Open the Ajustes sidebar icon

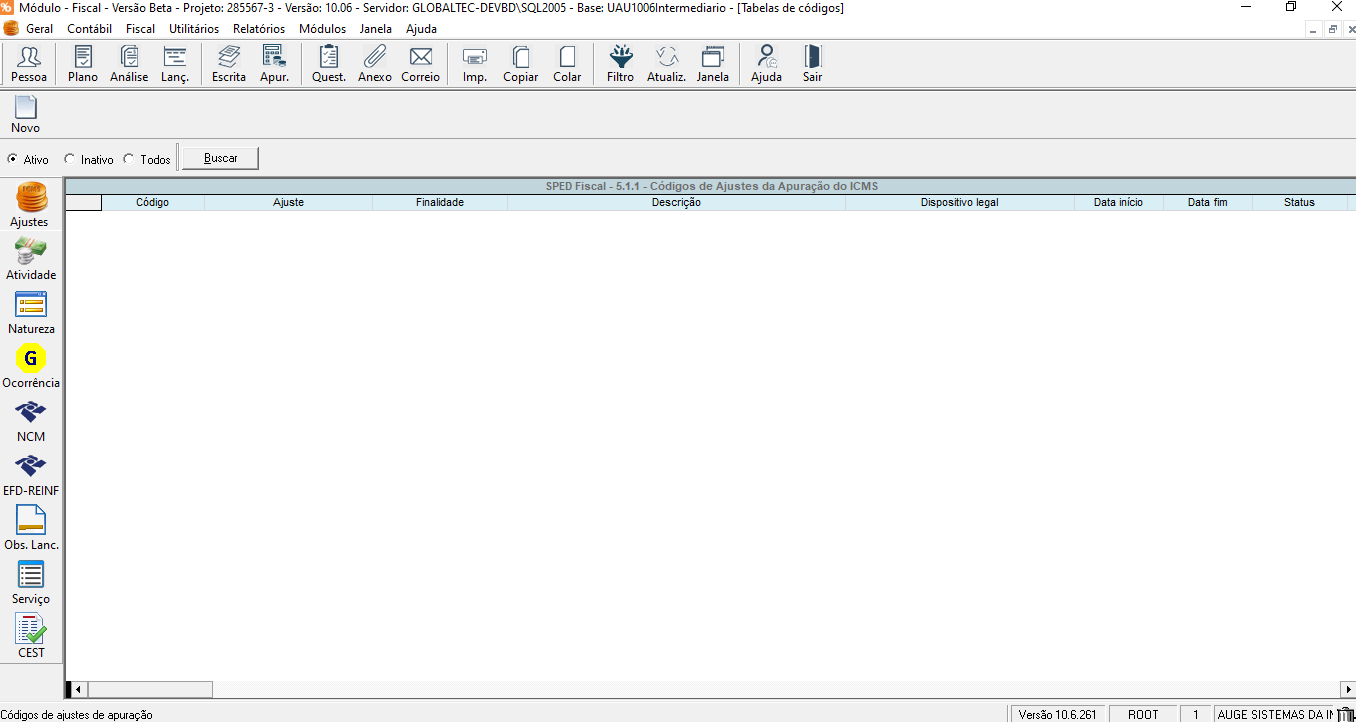pyautogui.click(x=30, y=203)
